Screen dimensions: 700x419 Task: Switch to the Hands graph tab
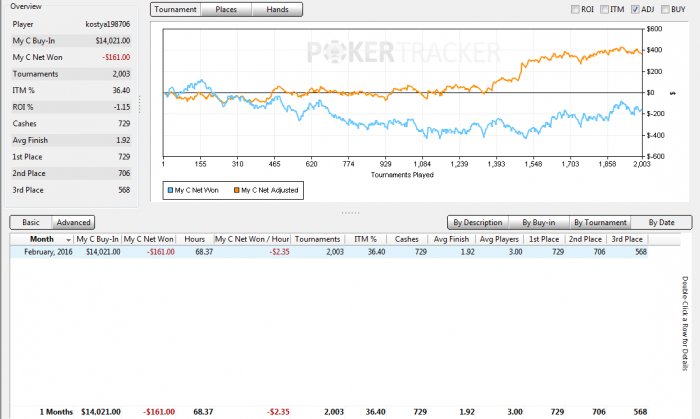pos(277,9)
